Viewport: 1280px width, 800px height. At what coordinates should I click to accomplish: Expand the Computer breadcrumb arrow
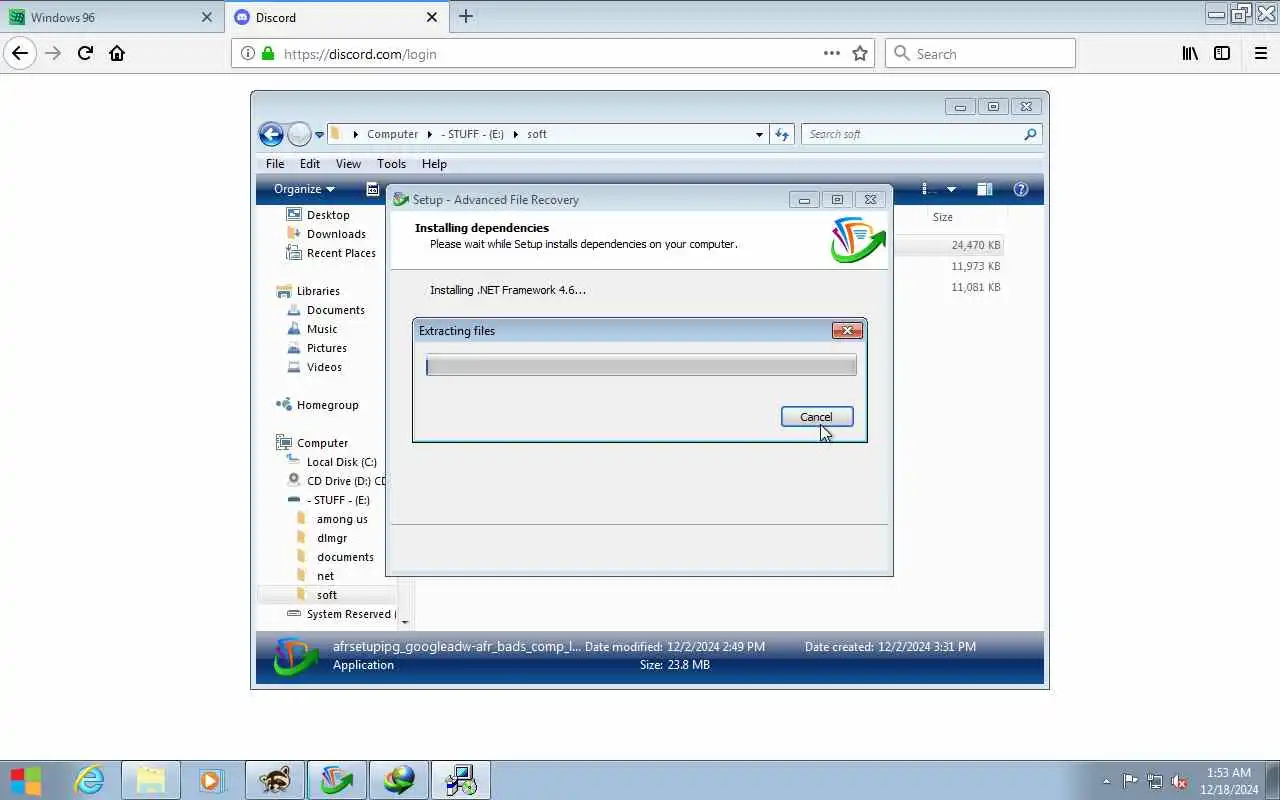pyautogui.click(x=429, y=134)
